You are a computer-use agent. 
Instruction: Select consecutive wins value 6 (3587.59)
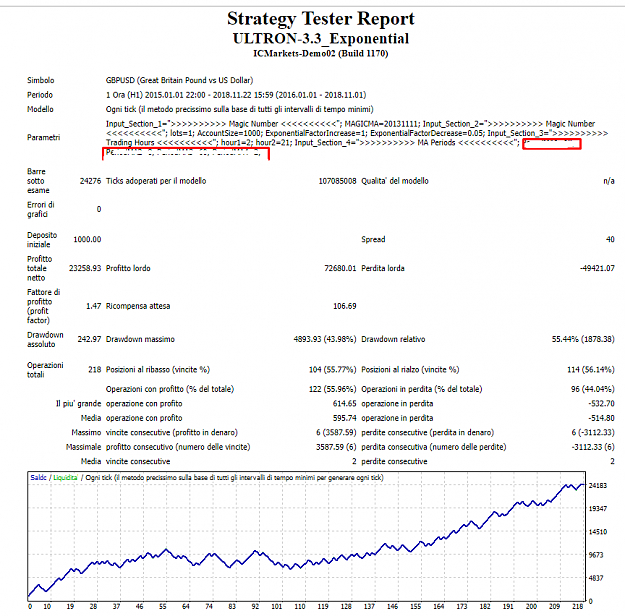[336, 433]
